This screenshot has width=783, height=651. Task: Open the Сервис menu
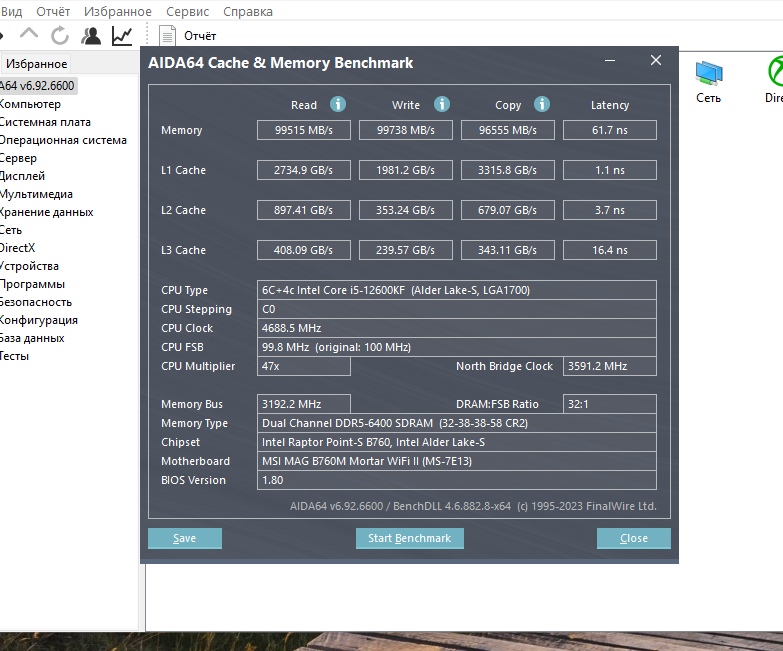(x=187, y=11)
